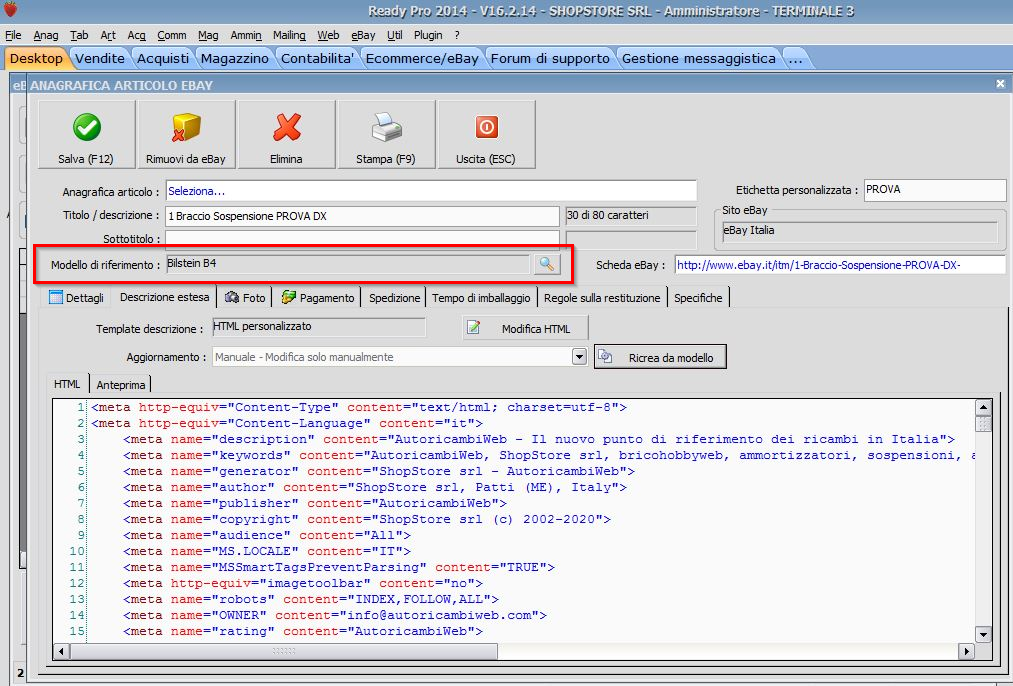The image size is (1013, 686).
Task: Click the code editor scroll up arrow
Action: 983,407
